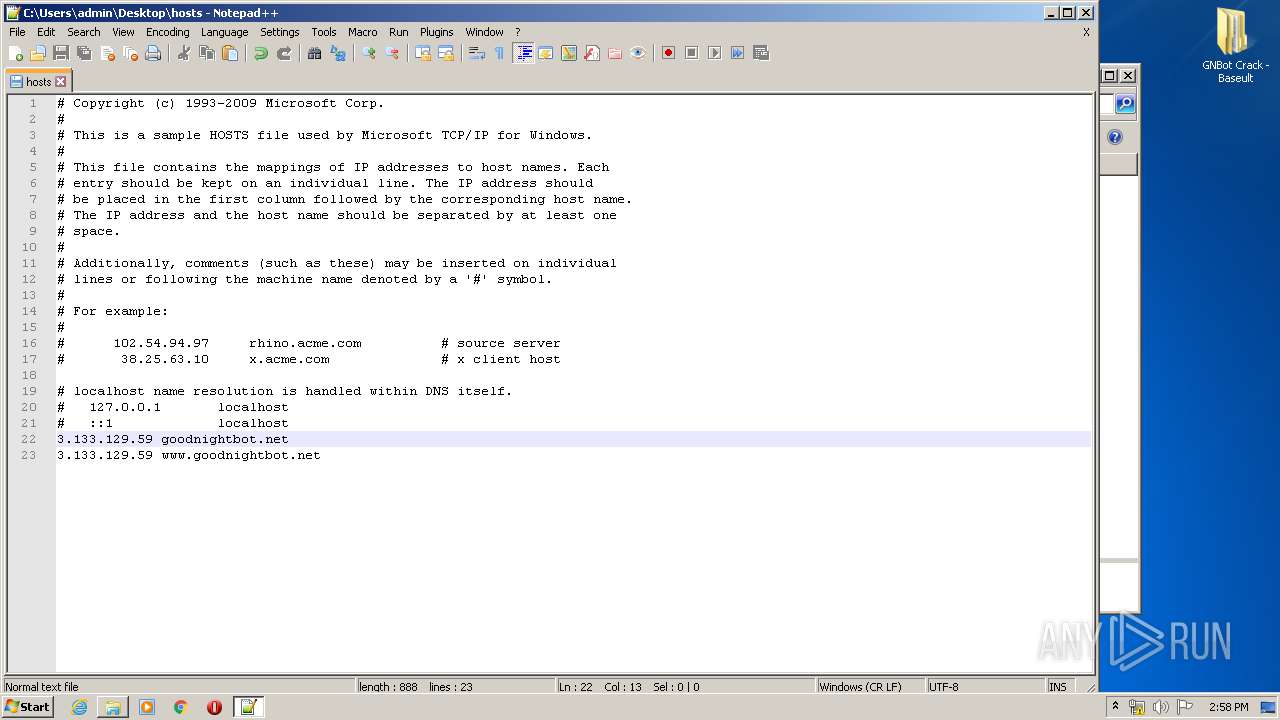Viewport: 1280px width, 720px height.
Task: Open the Language menu
Action: (x=224, y=32)
